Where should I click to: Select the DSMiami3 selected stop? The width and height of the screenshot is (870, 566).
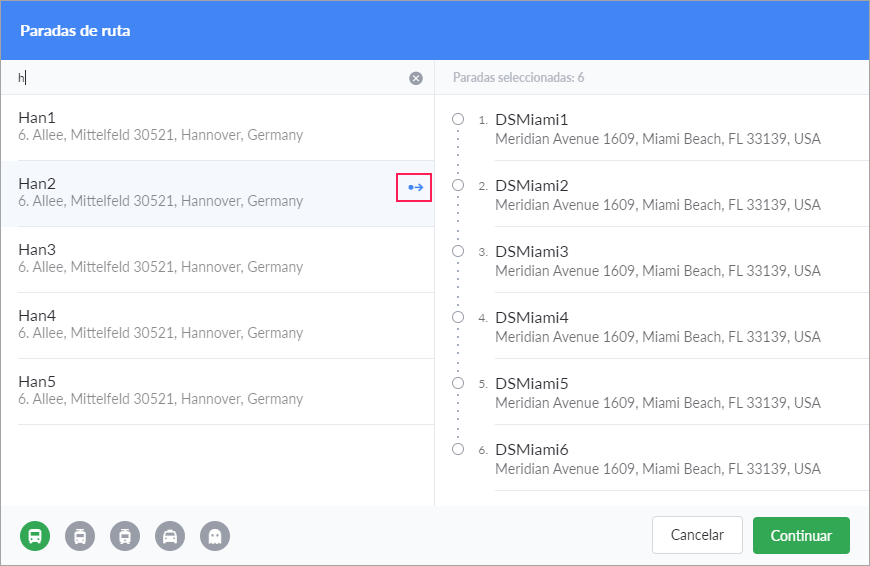652,261
